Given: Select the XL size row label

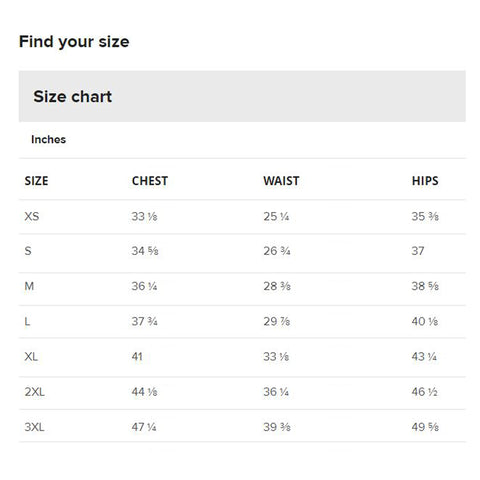Looking at the screenshot, I should tap(31, 357).
